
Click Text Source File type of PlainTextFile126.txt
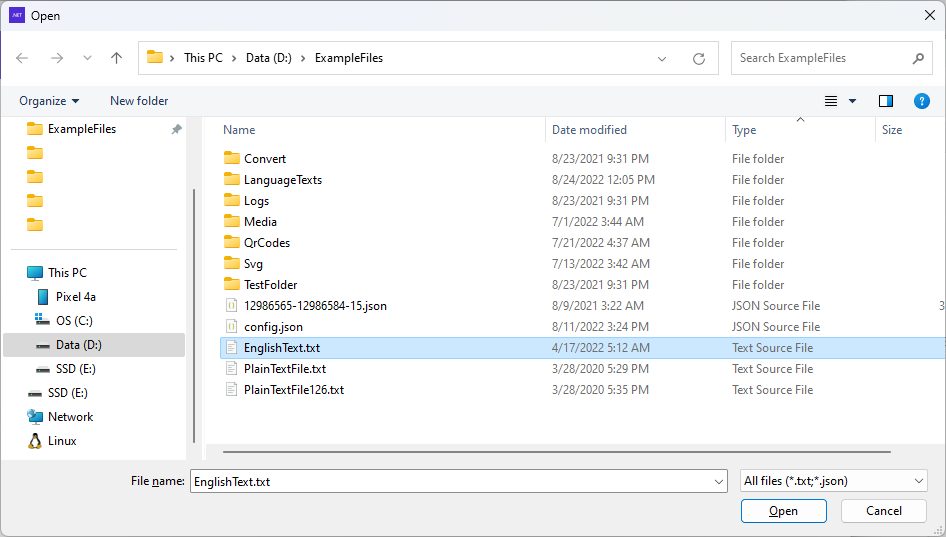tap(772, 390)
